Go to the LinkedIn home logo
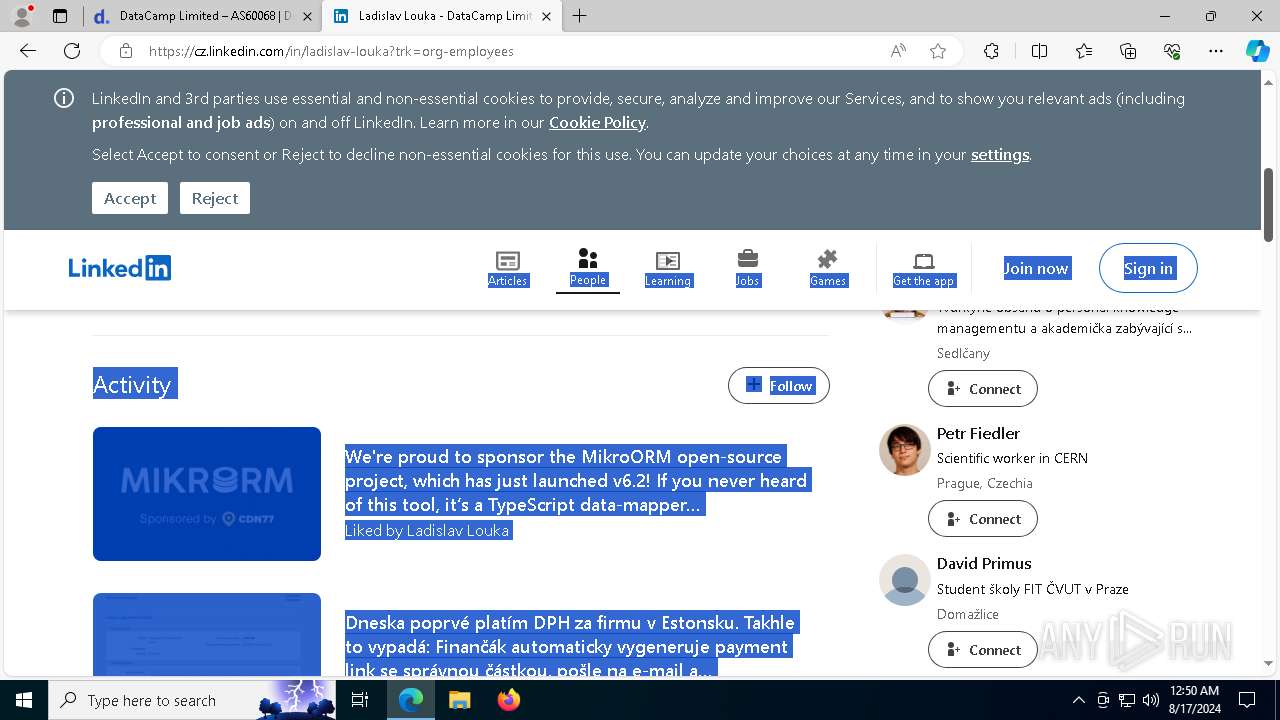 point(120,268)
